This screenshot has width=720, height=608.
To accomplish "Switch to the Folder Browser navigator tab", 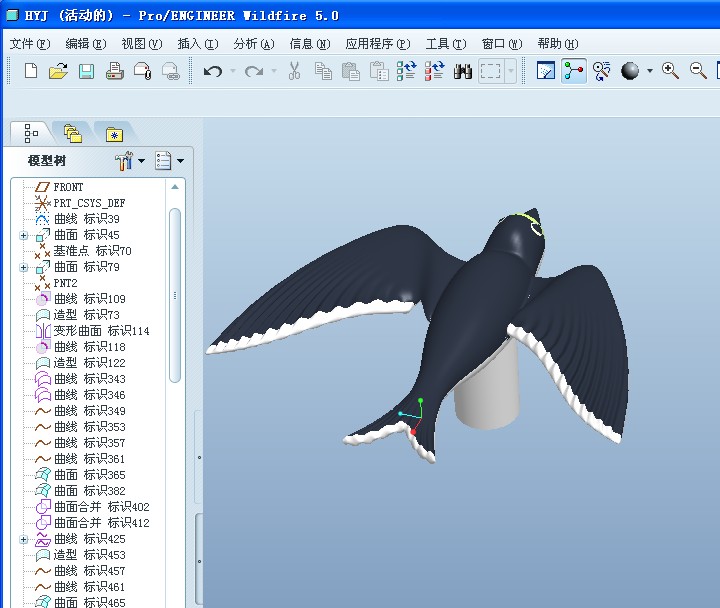I will (73, 134).
